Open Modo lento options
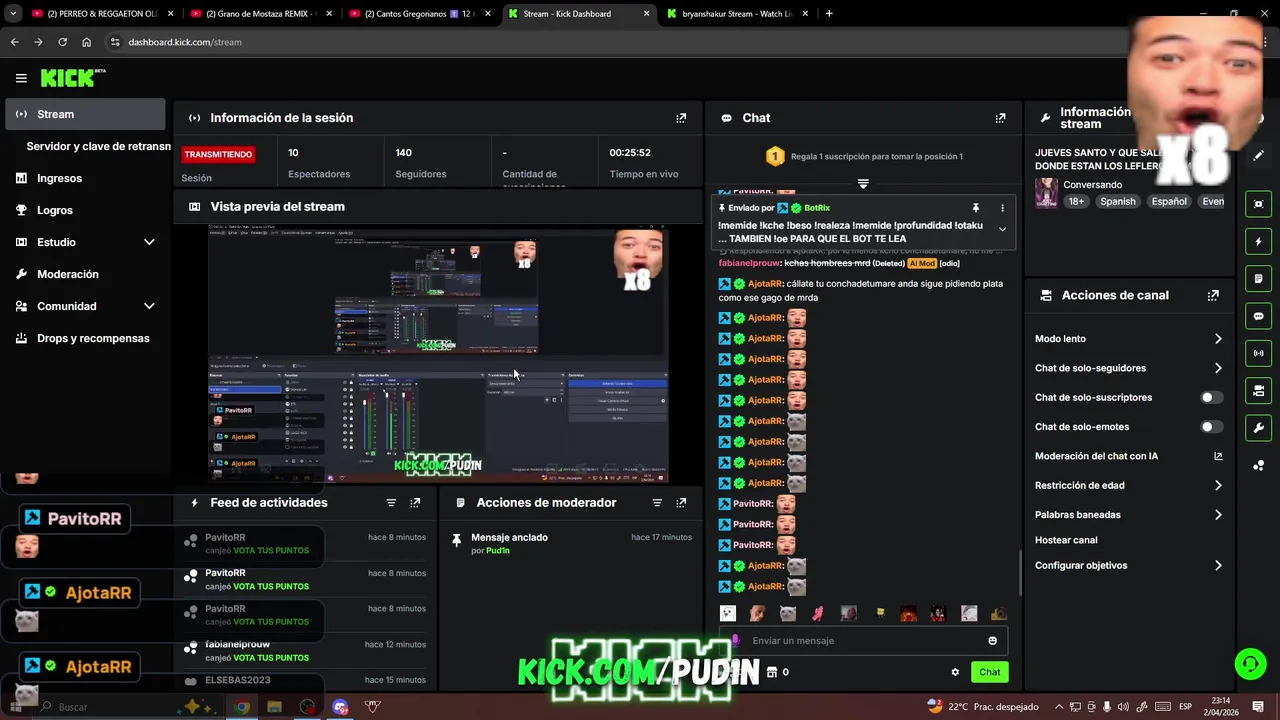 click(1128, 339)
